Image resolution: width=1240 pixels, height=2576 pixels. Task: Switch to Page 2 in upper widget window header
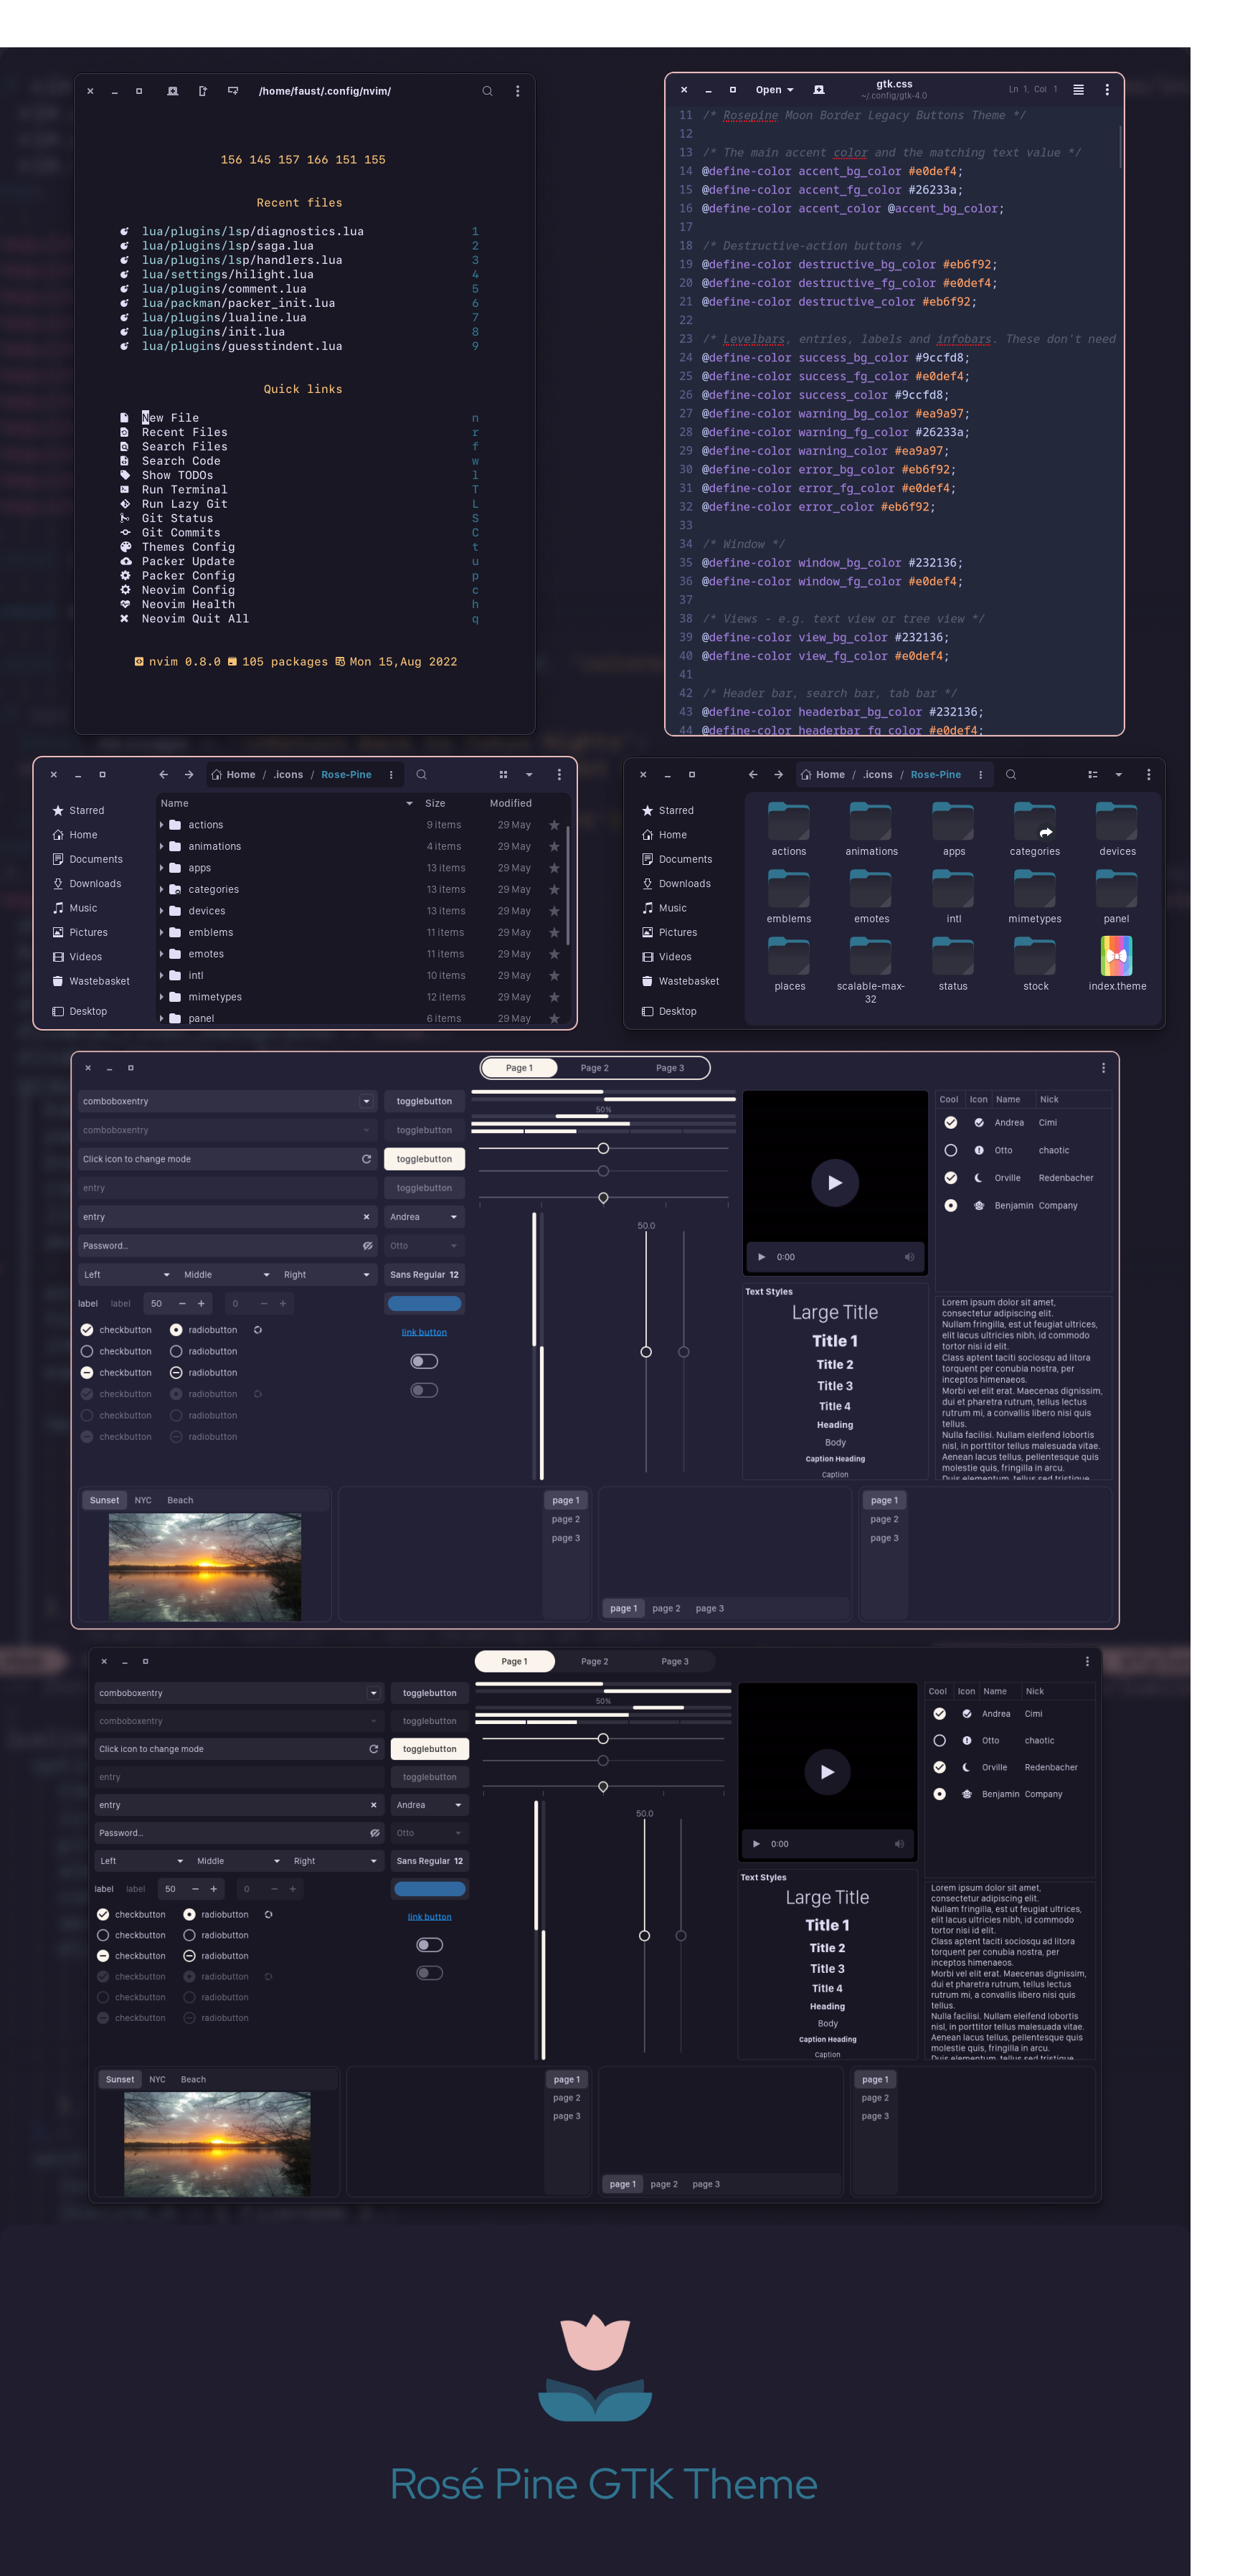point(594,1068)
